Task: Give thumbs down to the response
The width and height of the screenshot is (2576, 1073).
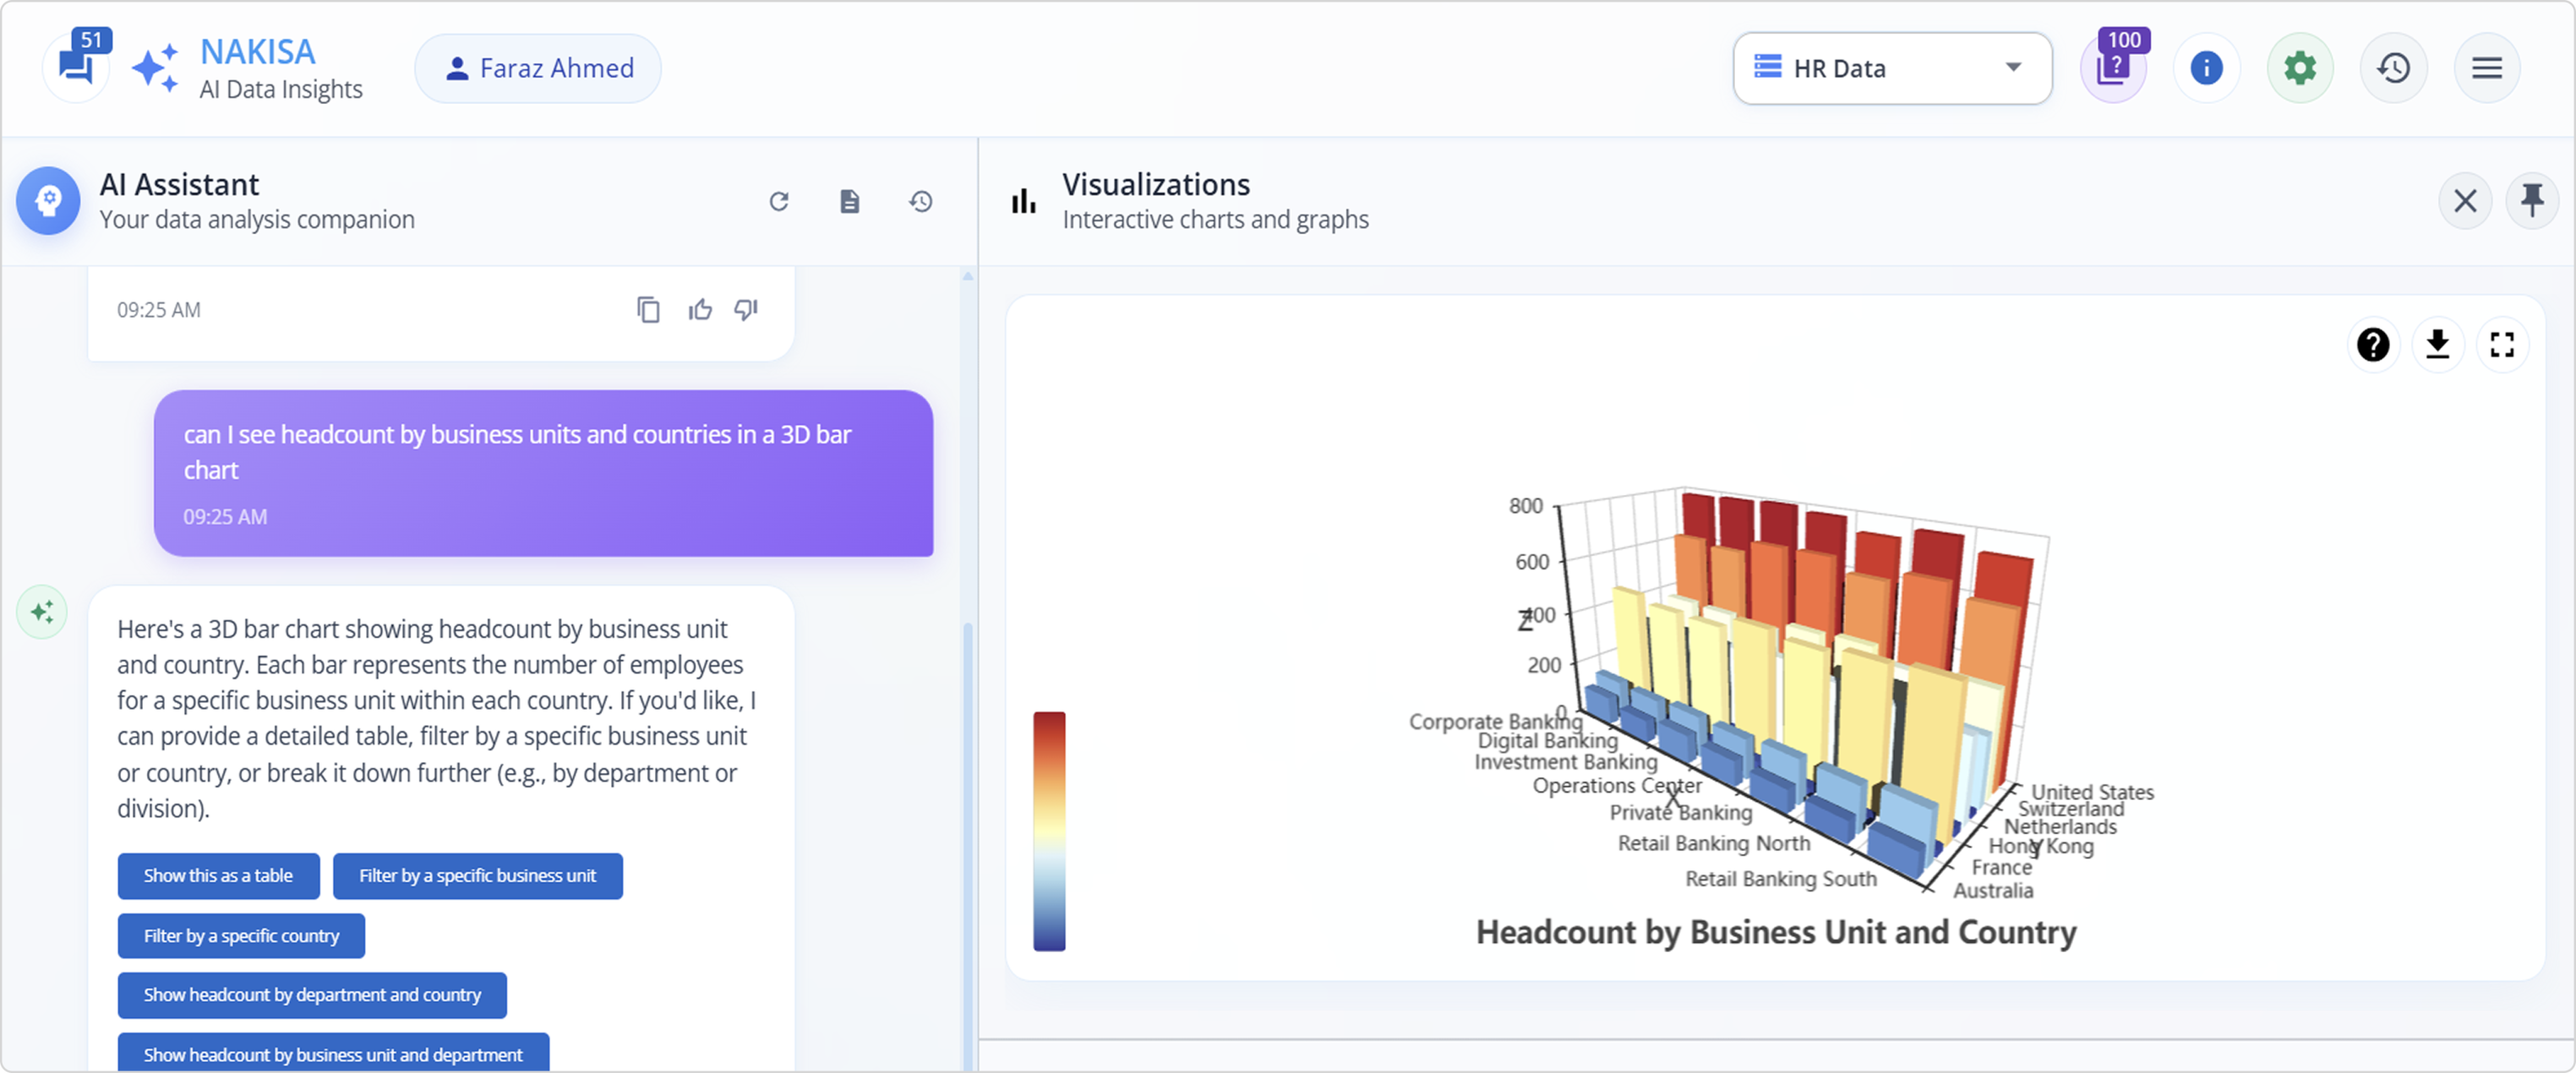Action: (x=746, y=310)
